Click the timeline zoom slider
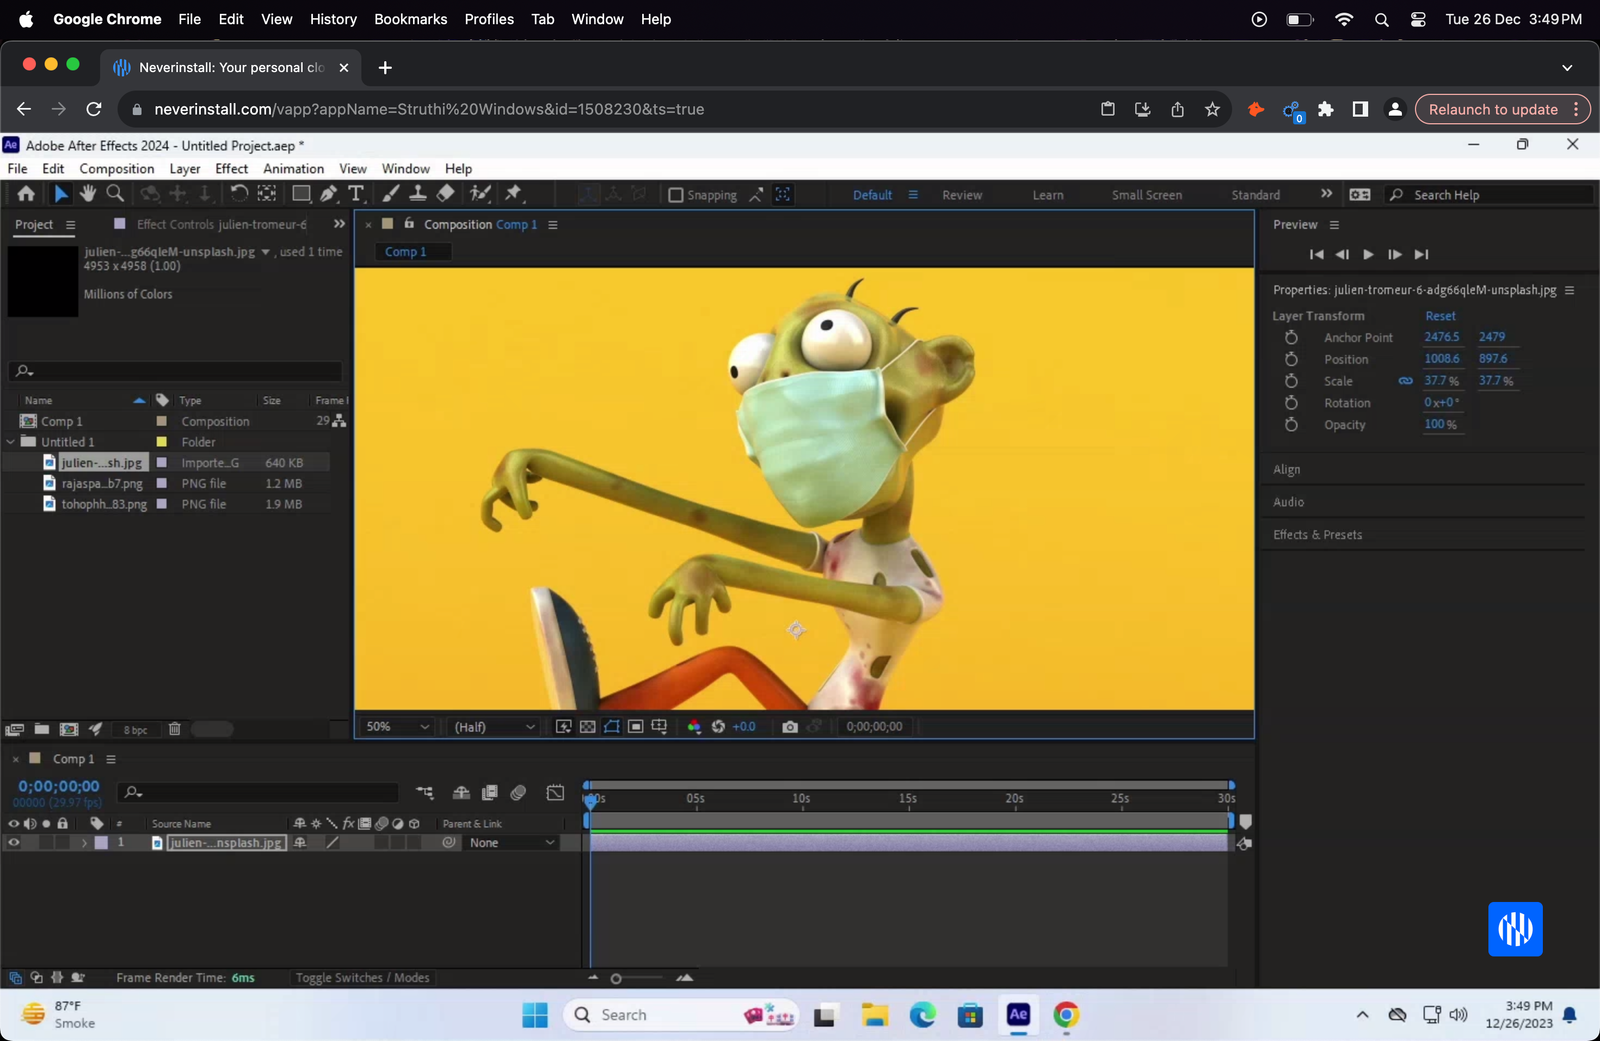The height and width of the screenshot is (1041, 1600). tap(617, 978)
